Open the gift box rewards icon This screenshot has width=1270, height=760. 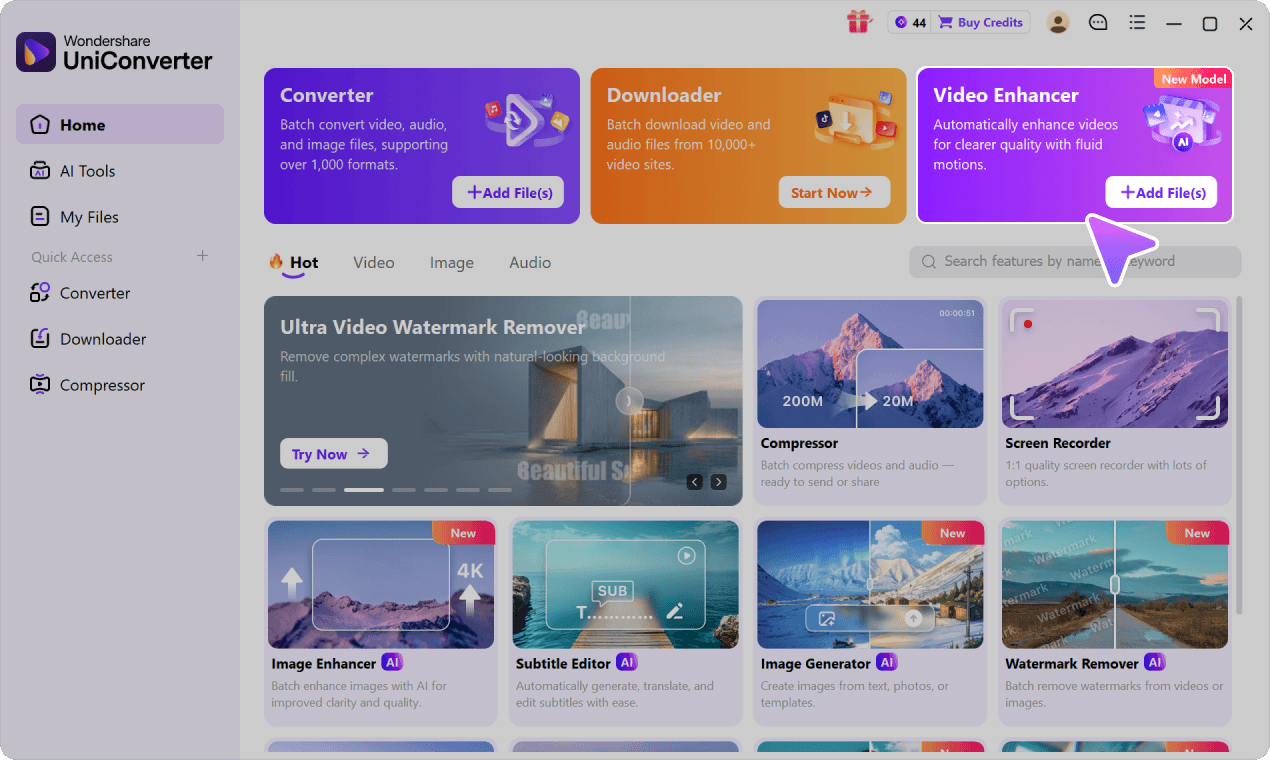pos(859,22)
